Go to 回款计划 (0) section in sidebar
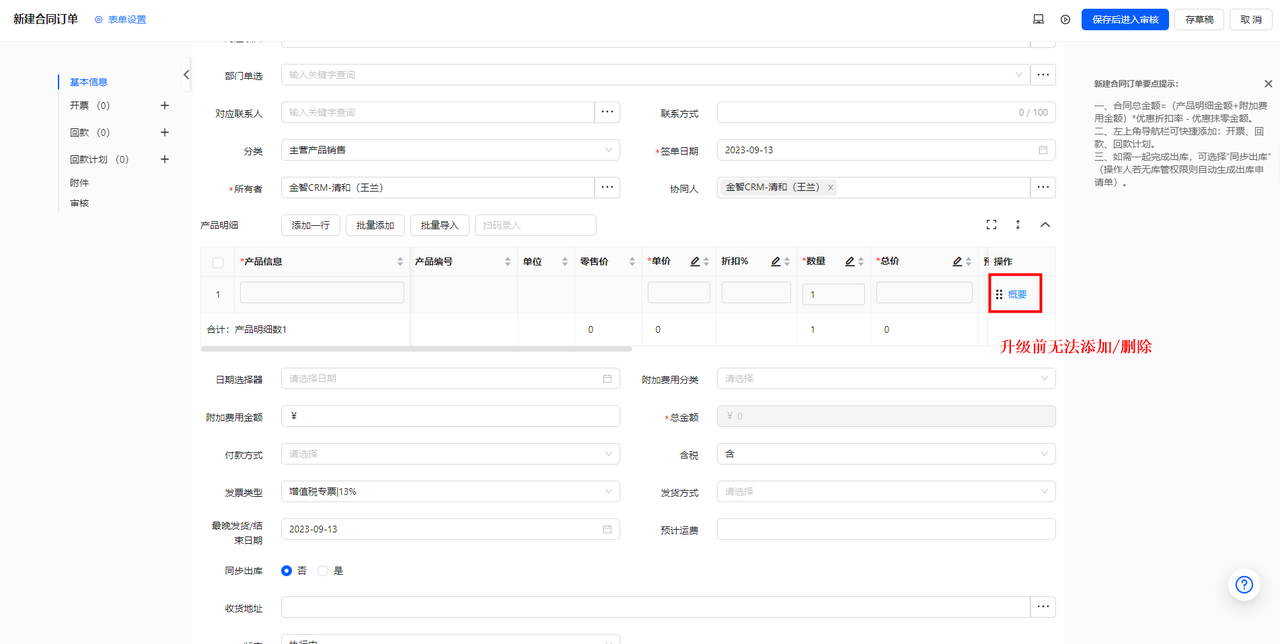Image resolution: width=1280 pixels, height=644 pixels. coord(99,159)
